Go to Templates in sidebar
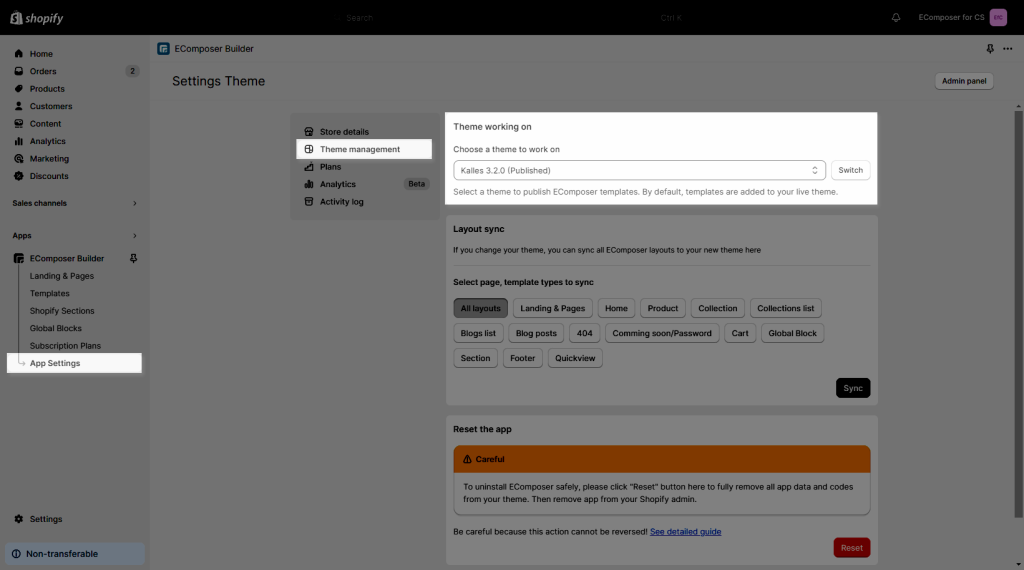1024x570 pixels. (50, 293)
